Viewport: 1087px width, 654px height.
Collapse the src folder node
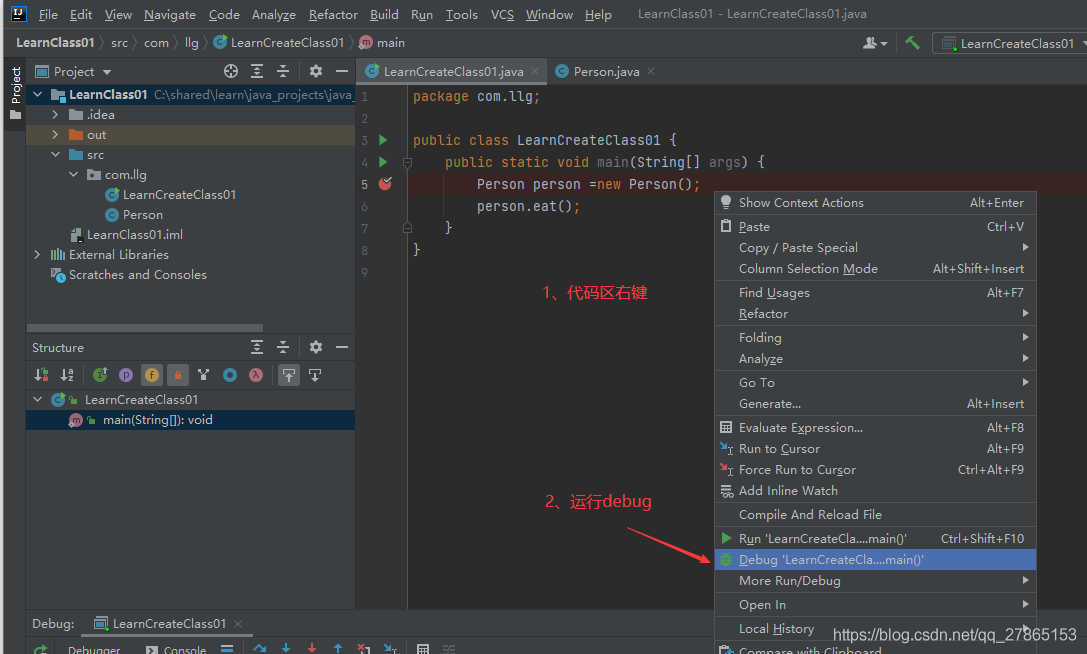pos(56,155)
